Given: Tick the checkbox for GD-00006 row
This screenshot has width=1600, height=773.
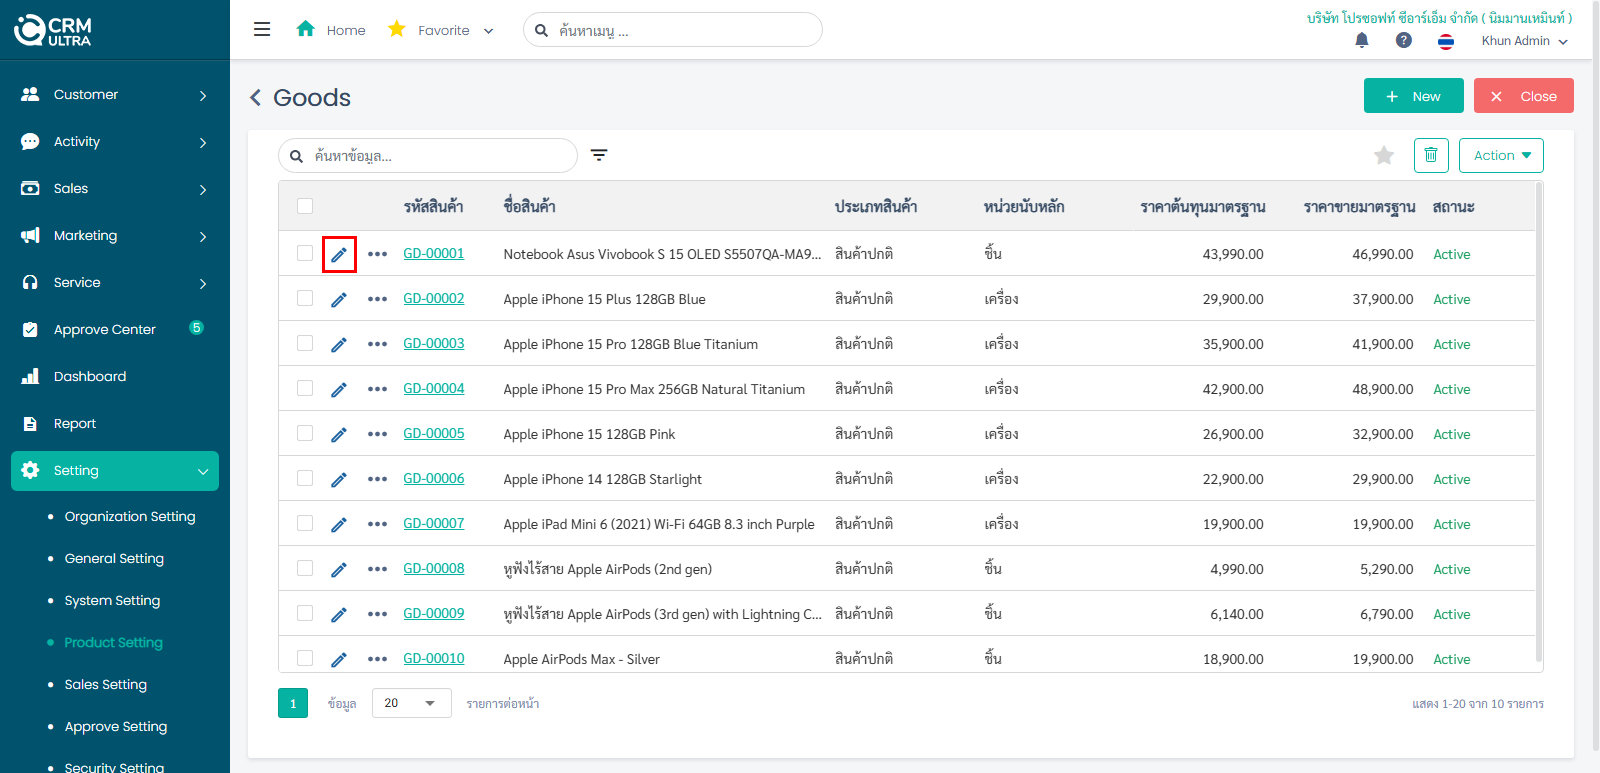Looking at the screenshot, I should coord(305,478).
